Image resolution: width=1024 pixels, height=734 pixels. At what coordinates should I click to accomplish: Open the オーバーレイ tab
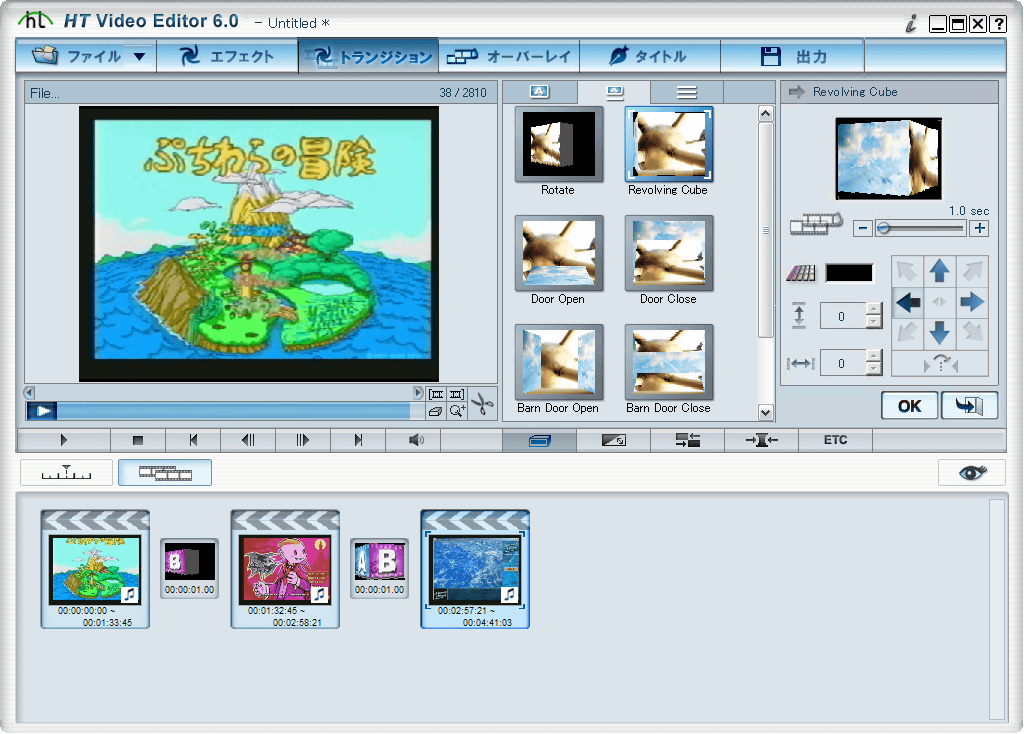point(509,56)
